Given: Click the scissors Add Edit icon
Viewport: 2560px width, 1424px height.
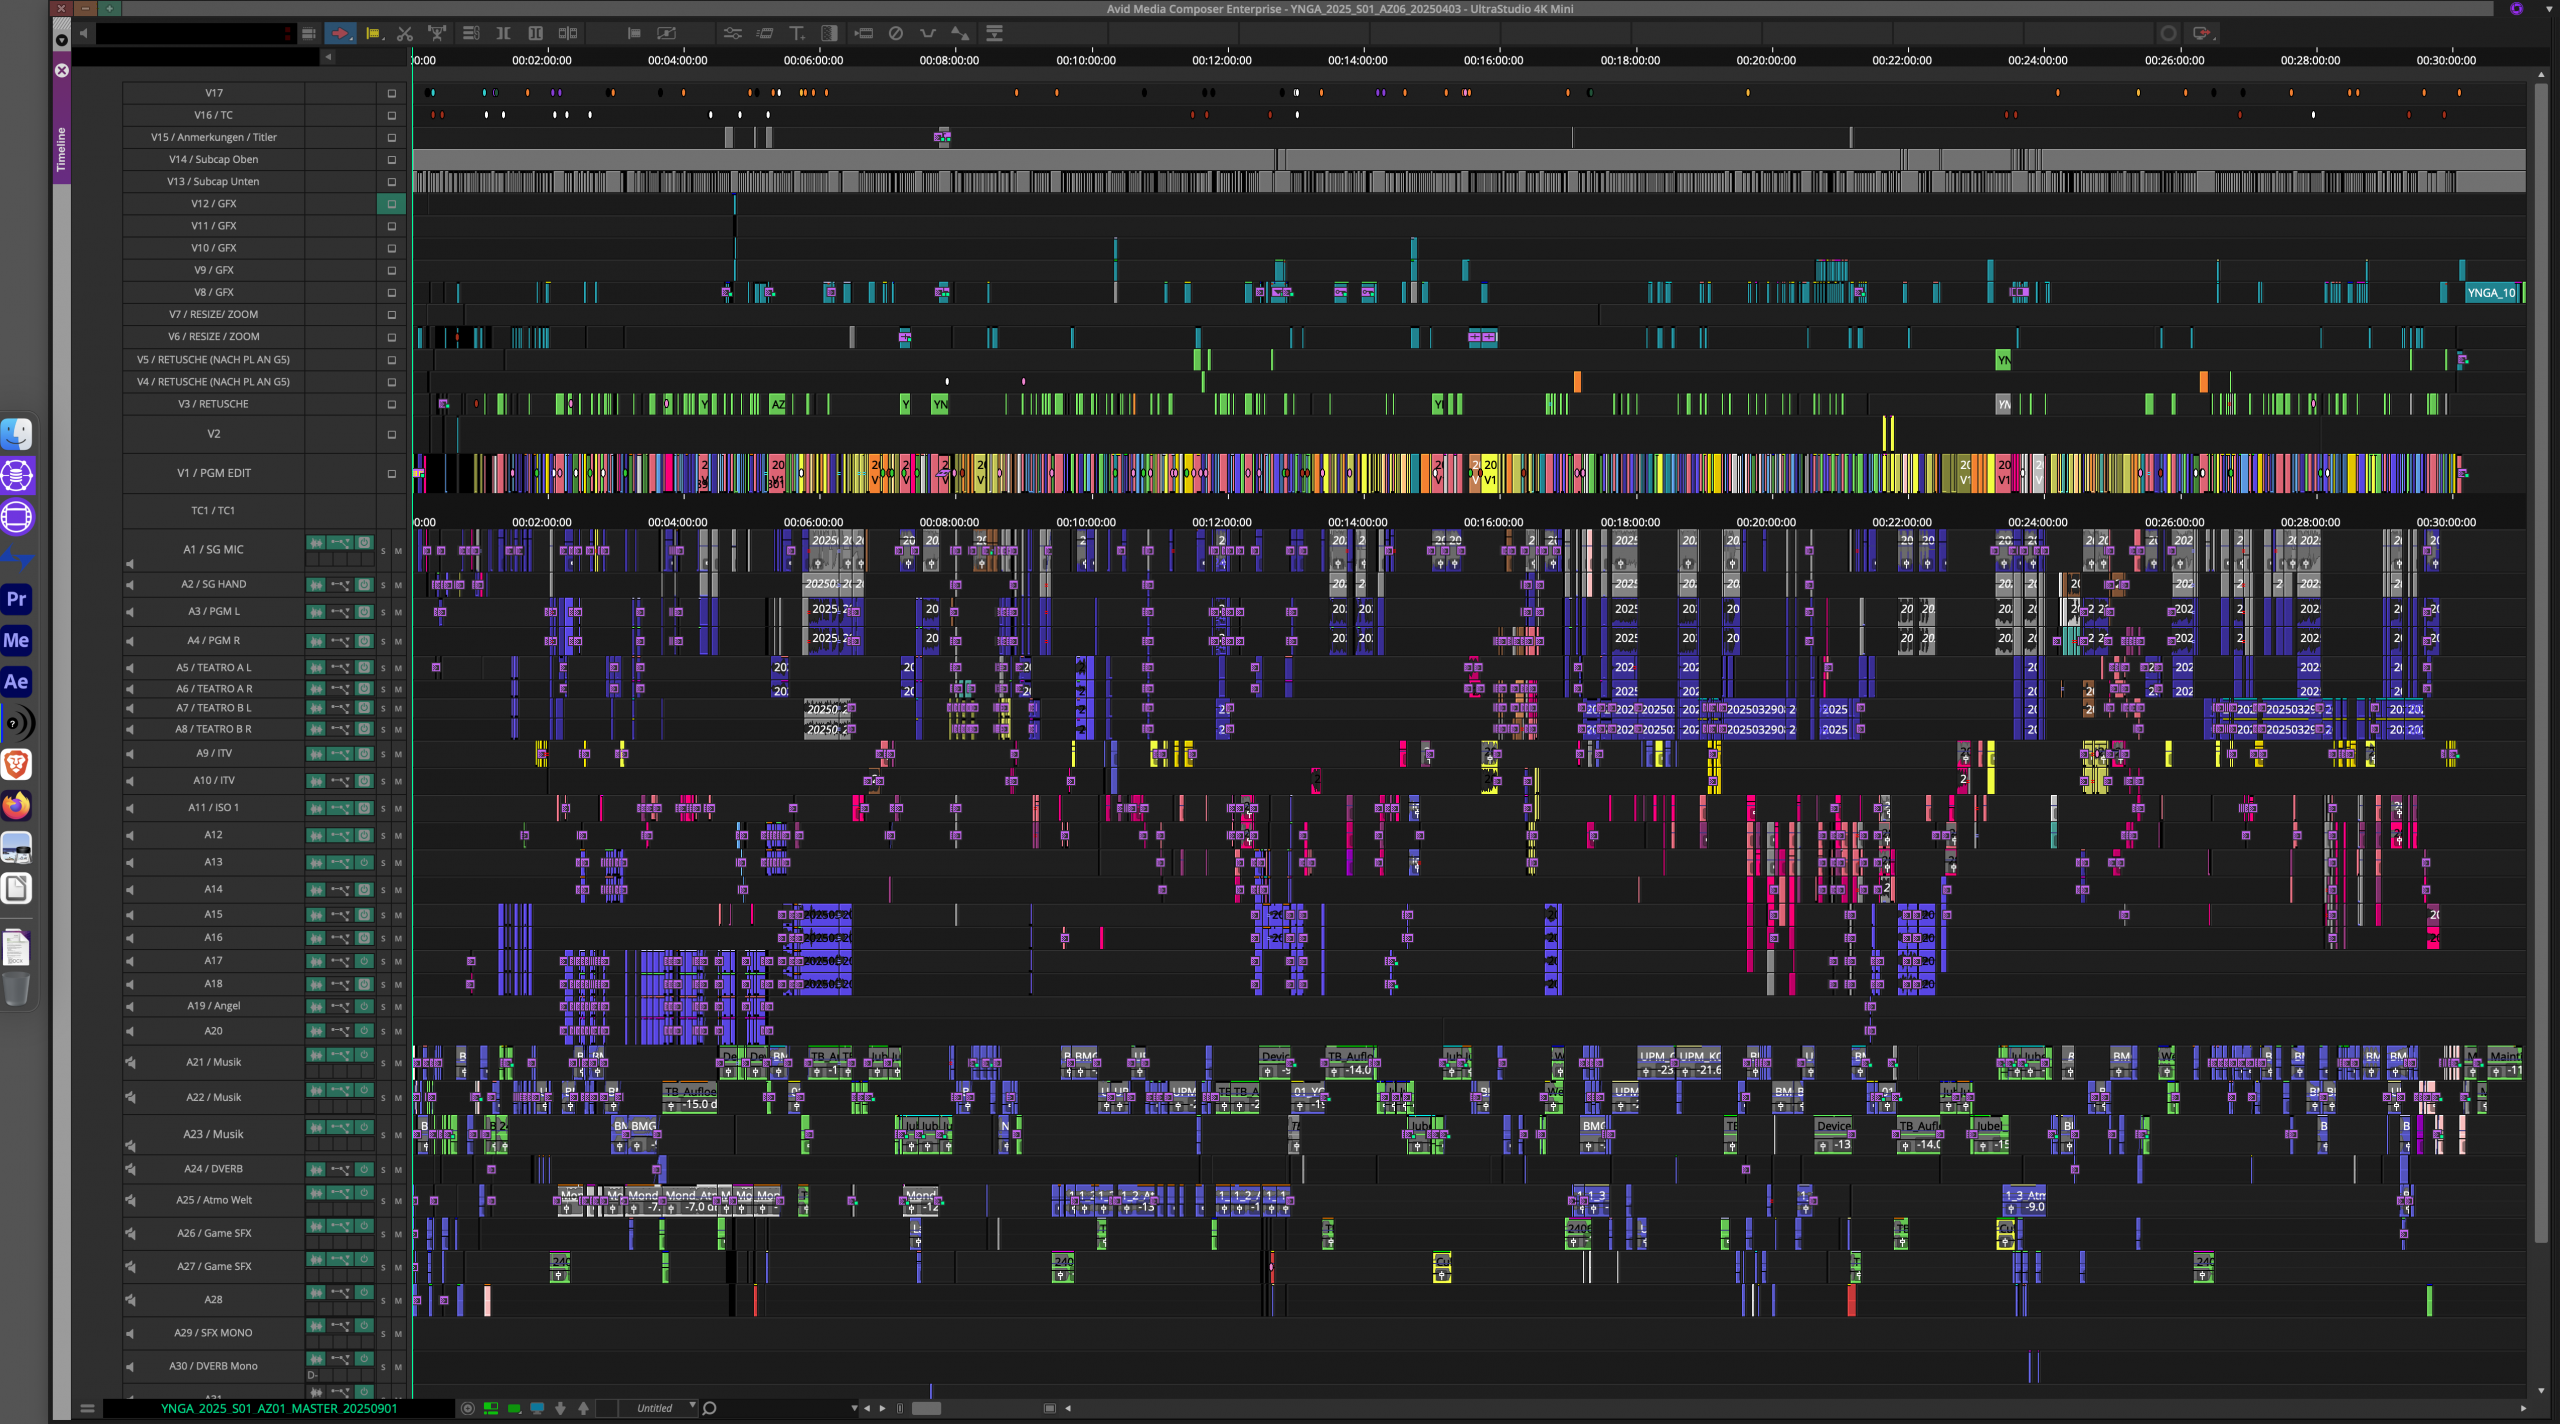Looking at the screenshot, I should pyautogui.click(x=405, y=33).
